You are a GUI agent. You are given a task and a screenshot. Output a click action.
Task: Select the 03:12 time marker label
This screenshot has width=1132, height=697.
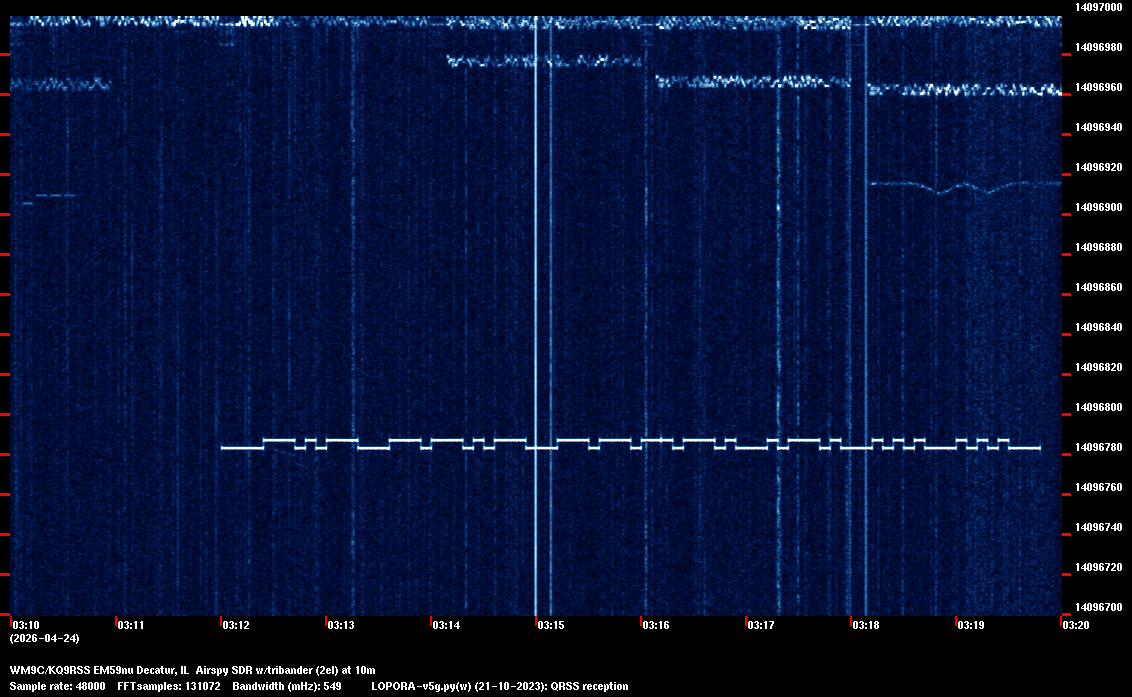(x=236, y=625)
